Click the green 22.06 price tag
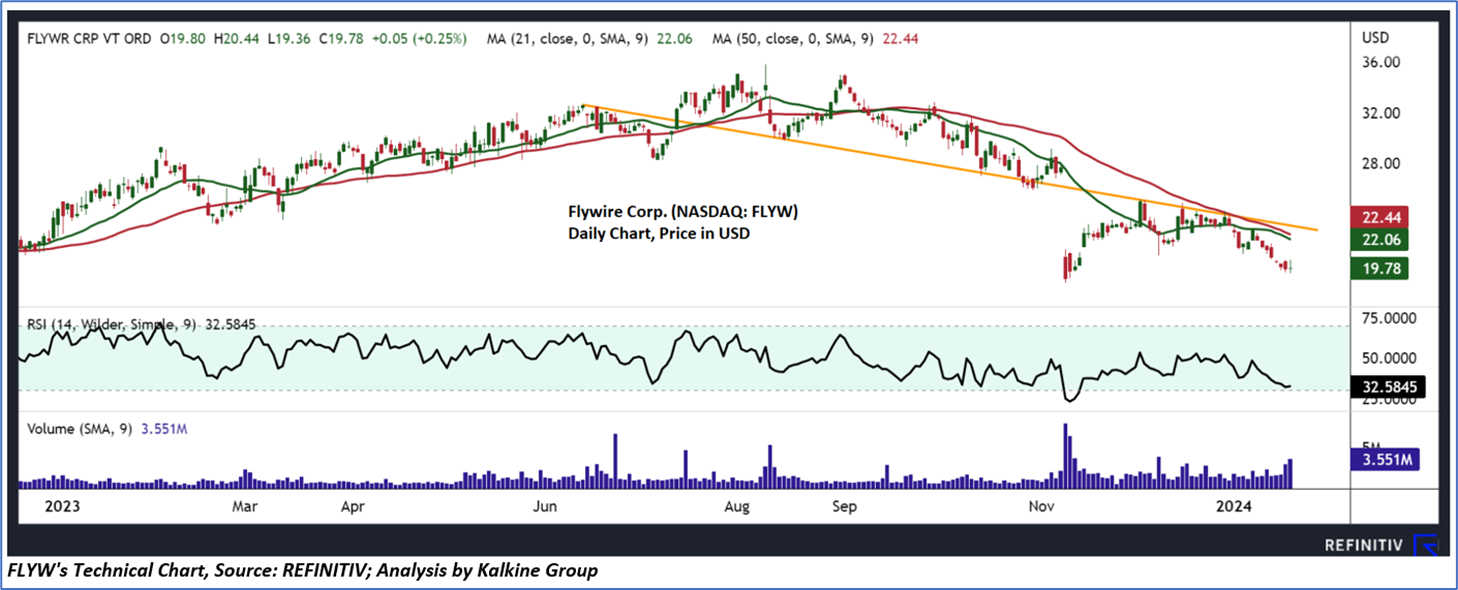This screenshot has width=1458, height=590. coord(1380,240)
